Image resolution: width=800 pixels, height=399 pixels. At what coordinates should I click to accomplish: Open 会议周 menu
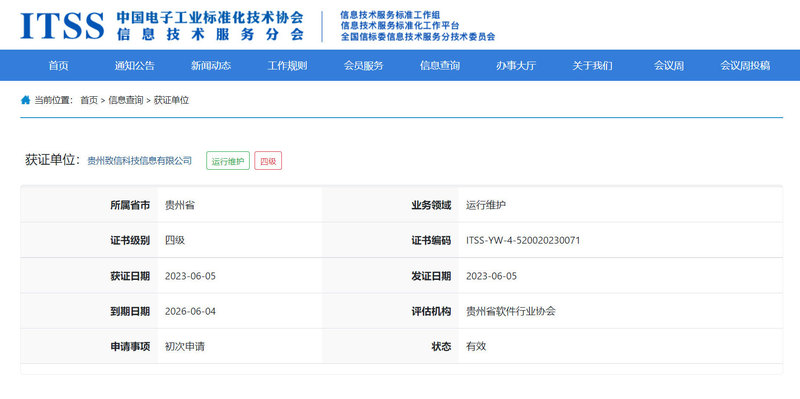[x=669, y=65]
